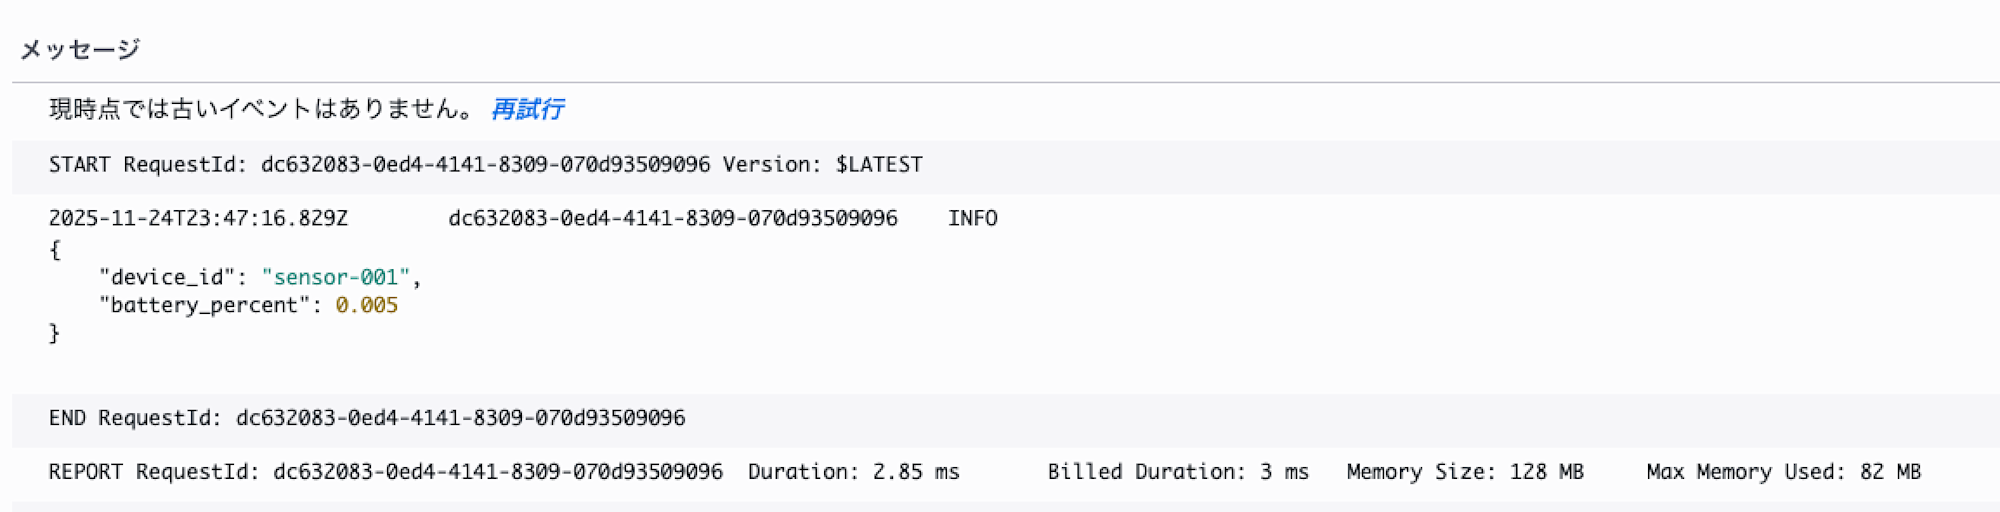Click the $LATEST version text
The width and height of the screenshot is (2000, 512).
(x=879, y=165)
